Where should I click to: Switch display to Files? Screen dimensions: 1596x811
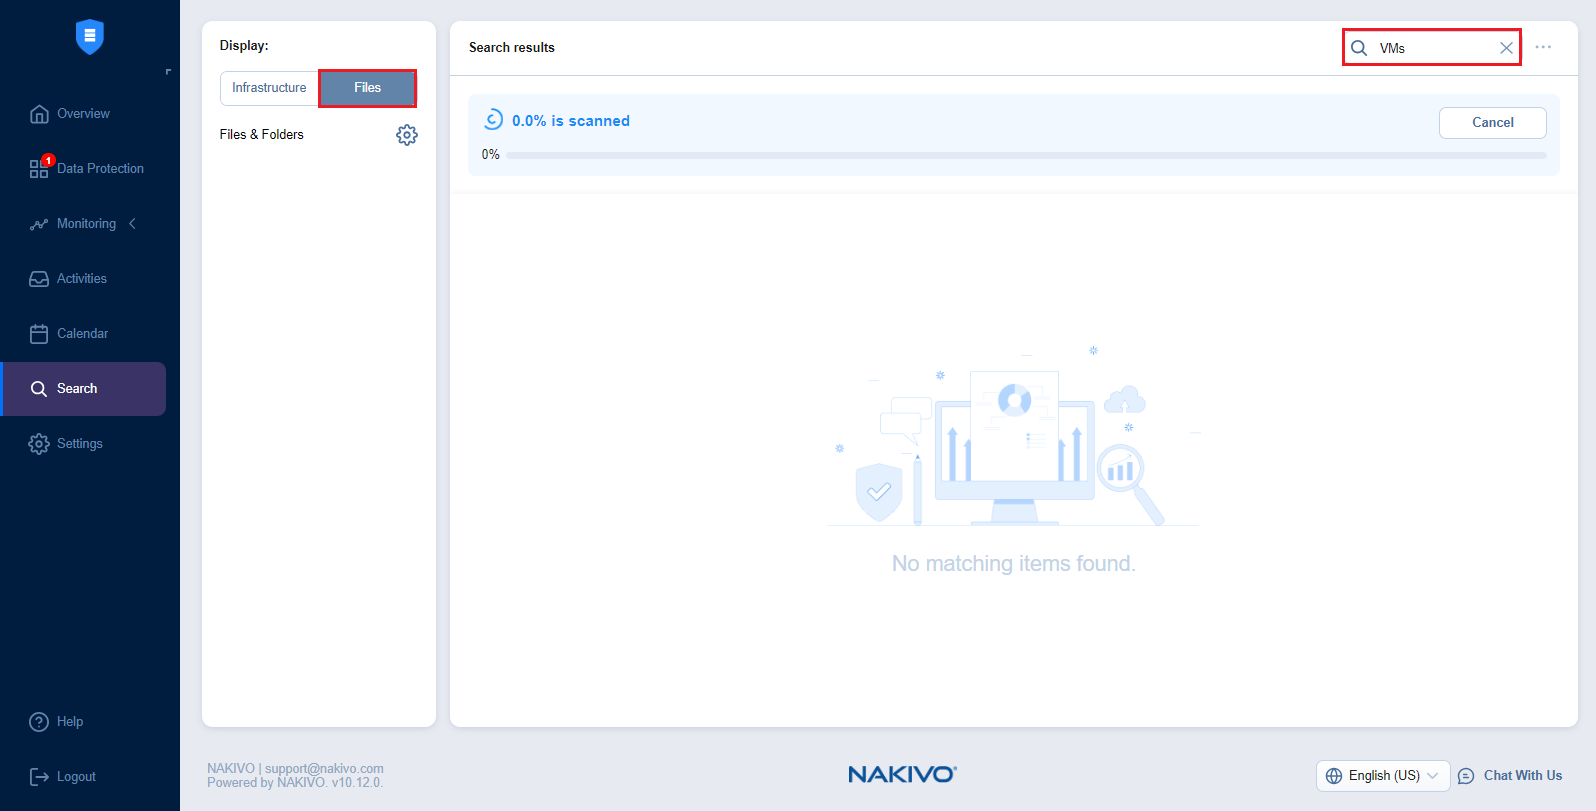pos(367,88)
